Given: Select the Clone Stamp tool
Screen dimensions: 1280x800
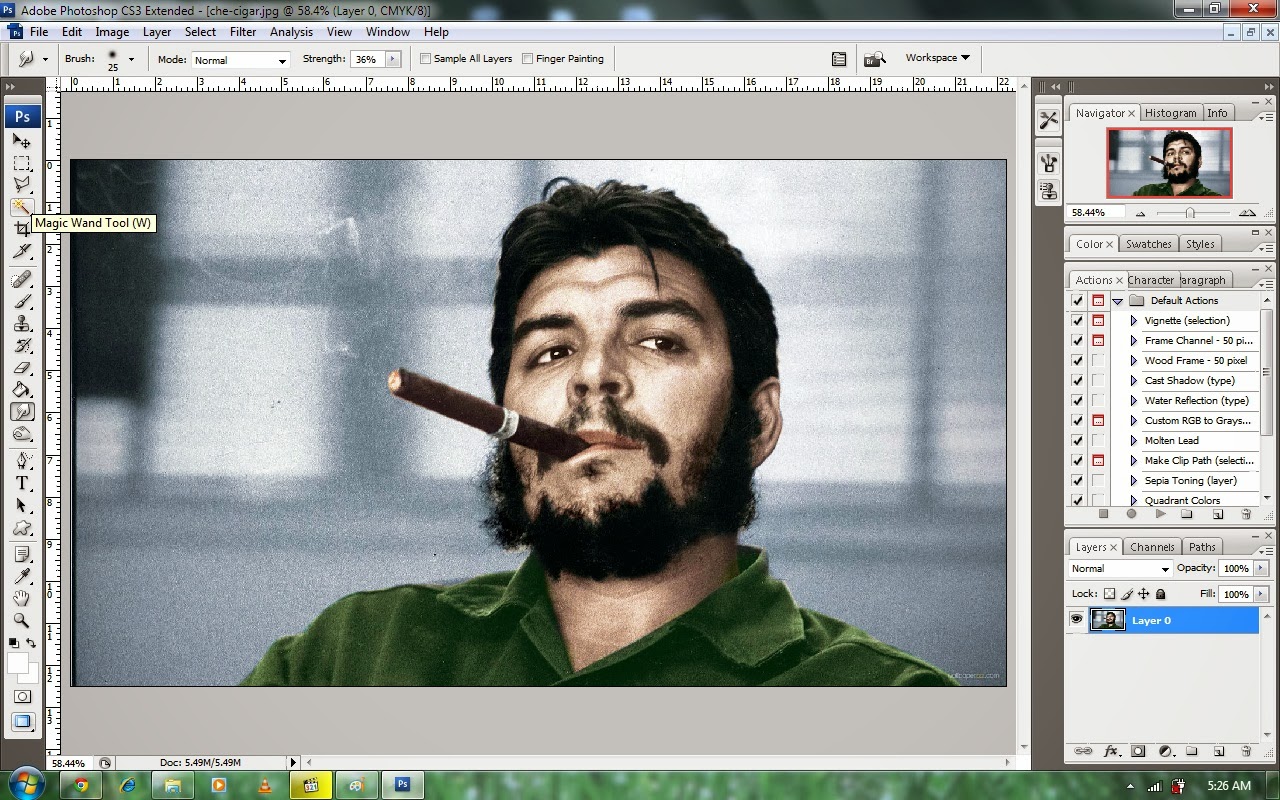Looking at the screenshot, I should tap(22, 323).
